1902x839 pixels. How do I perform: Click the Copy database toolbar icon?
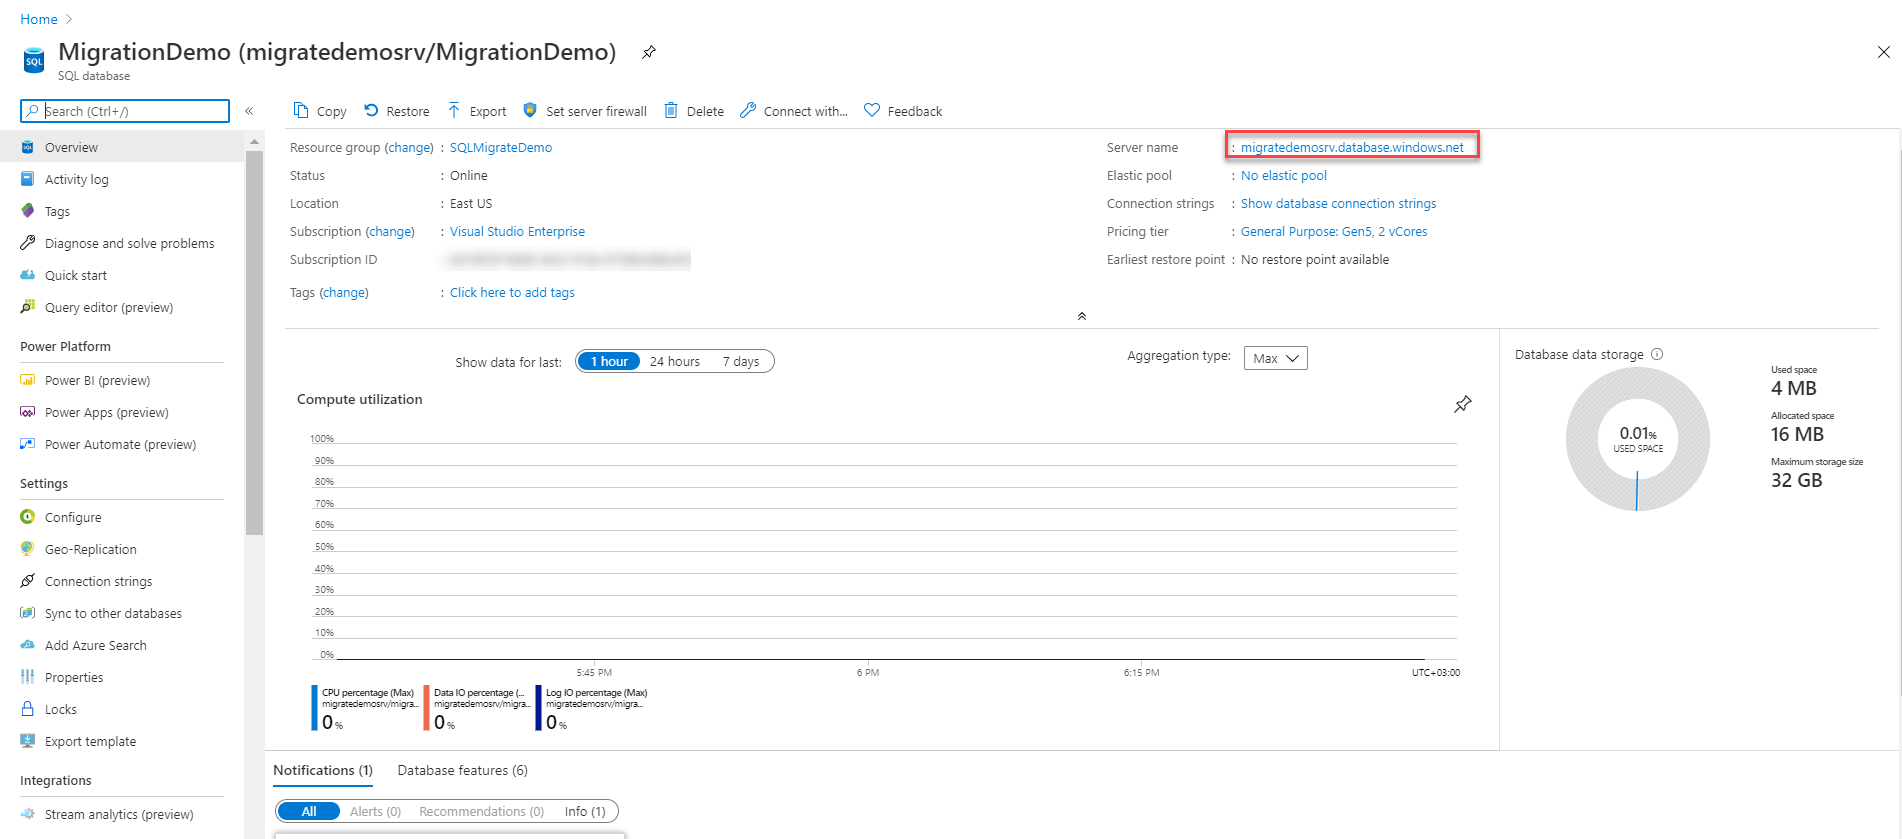301,110
